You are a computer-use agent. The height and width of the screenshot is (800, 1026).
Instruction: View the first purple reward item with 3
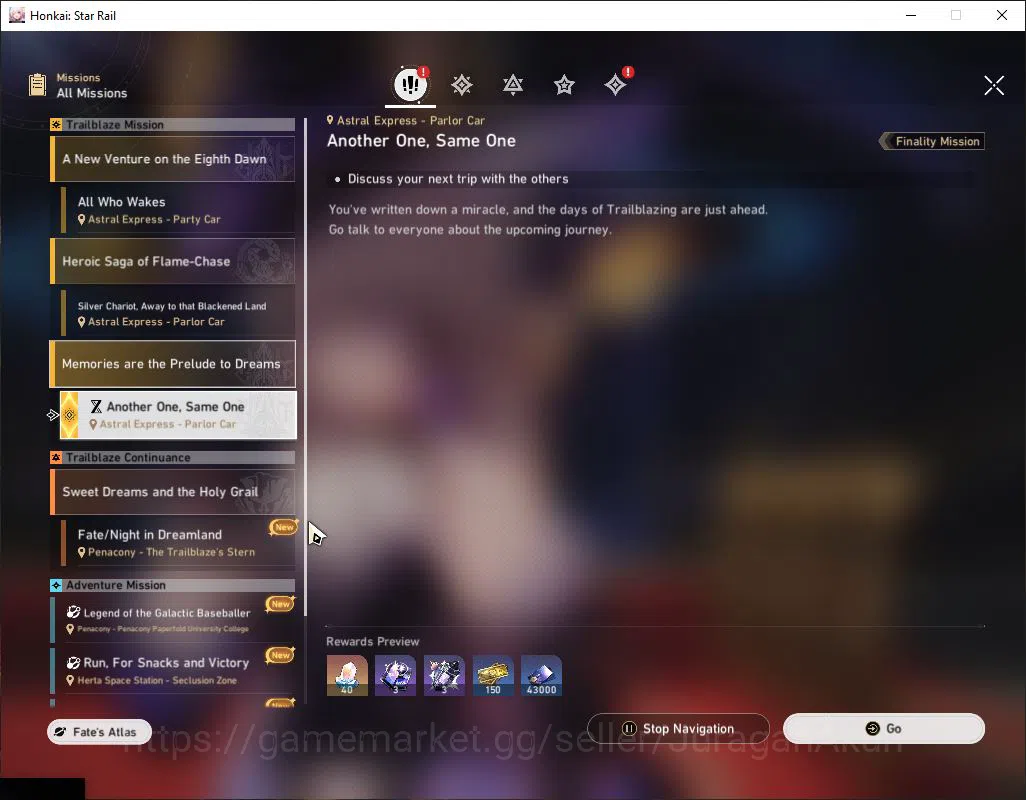[395, 675]
